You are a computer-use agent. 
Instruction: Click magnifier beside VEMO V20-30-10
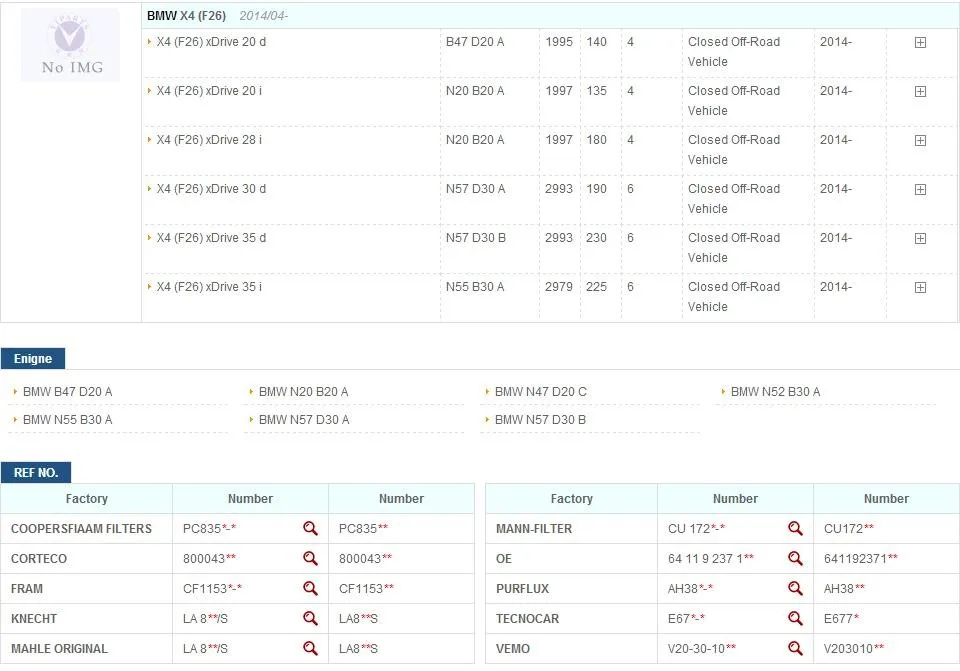click(795, 648)
